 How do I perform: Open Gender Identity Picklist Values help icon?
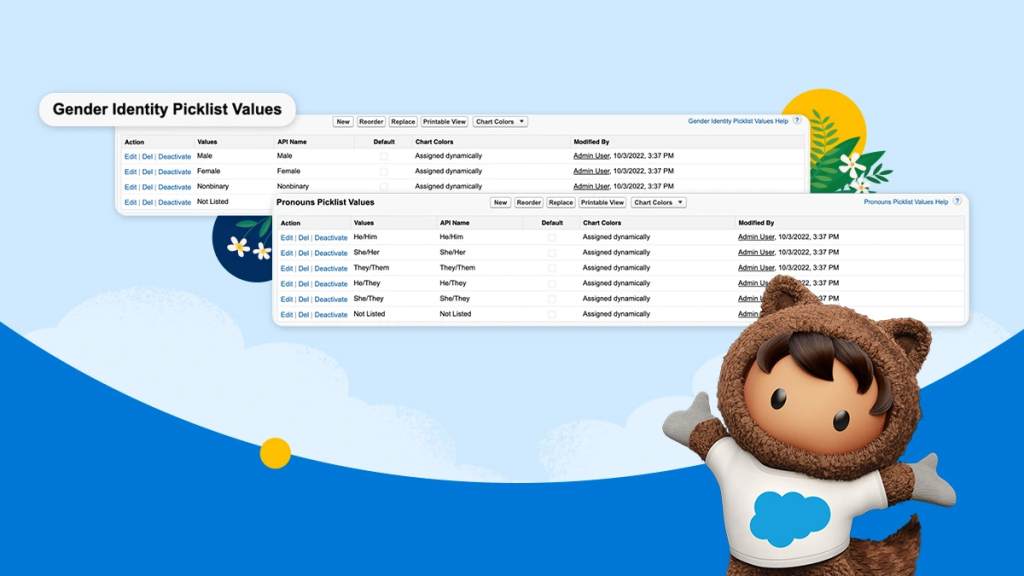797,120
